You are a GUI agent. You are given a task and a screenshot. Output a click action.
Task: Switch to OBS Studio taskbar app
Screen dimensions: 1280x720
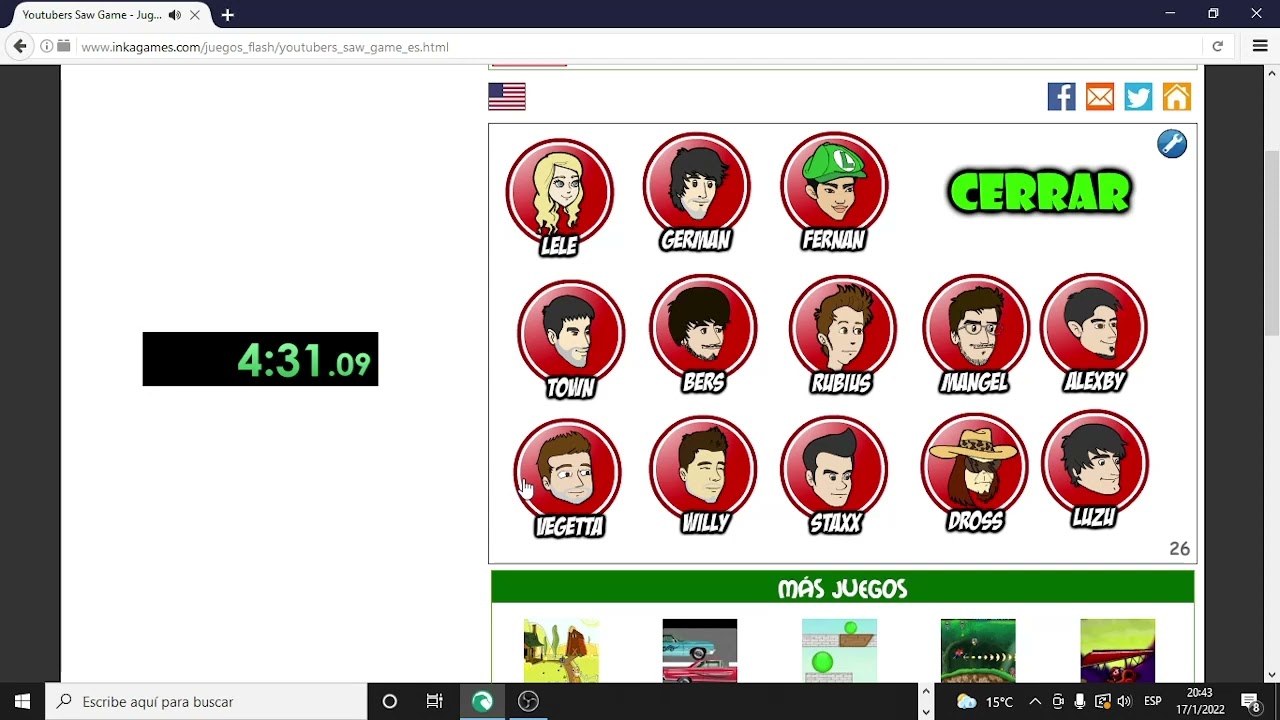tap(528, 701)
